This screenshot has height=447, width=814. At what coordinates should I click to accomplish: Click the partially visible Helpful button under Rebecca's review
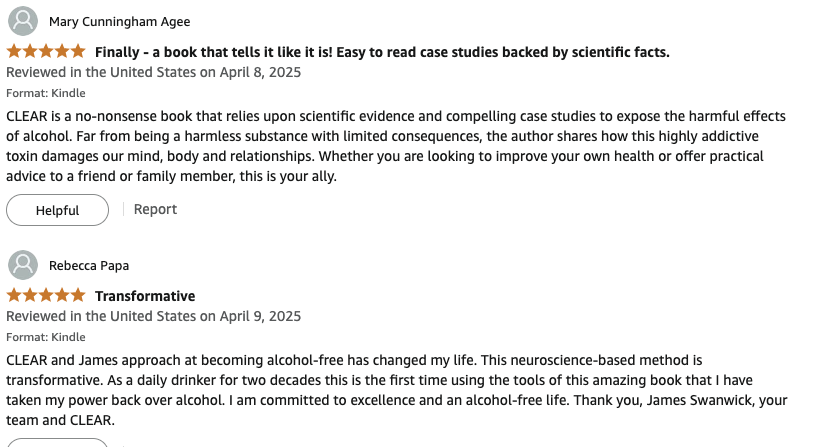[58, 442]
